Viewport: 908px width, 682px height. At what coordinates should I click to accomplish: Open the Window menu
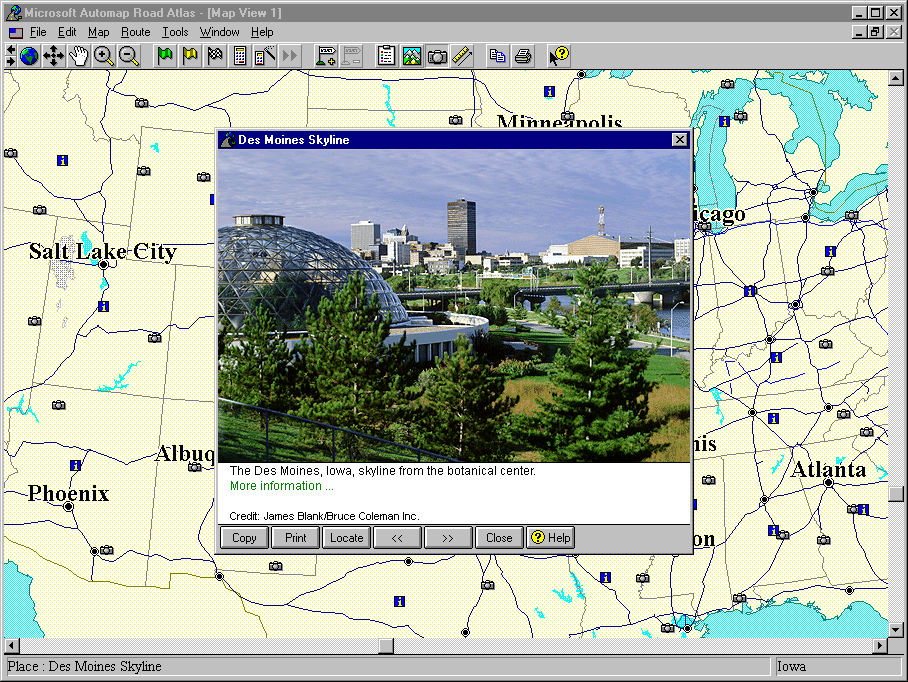tap(219, 32)
